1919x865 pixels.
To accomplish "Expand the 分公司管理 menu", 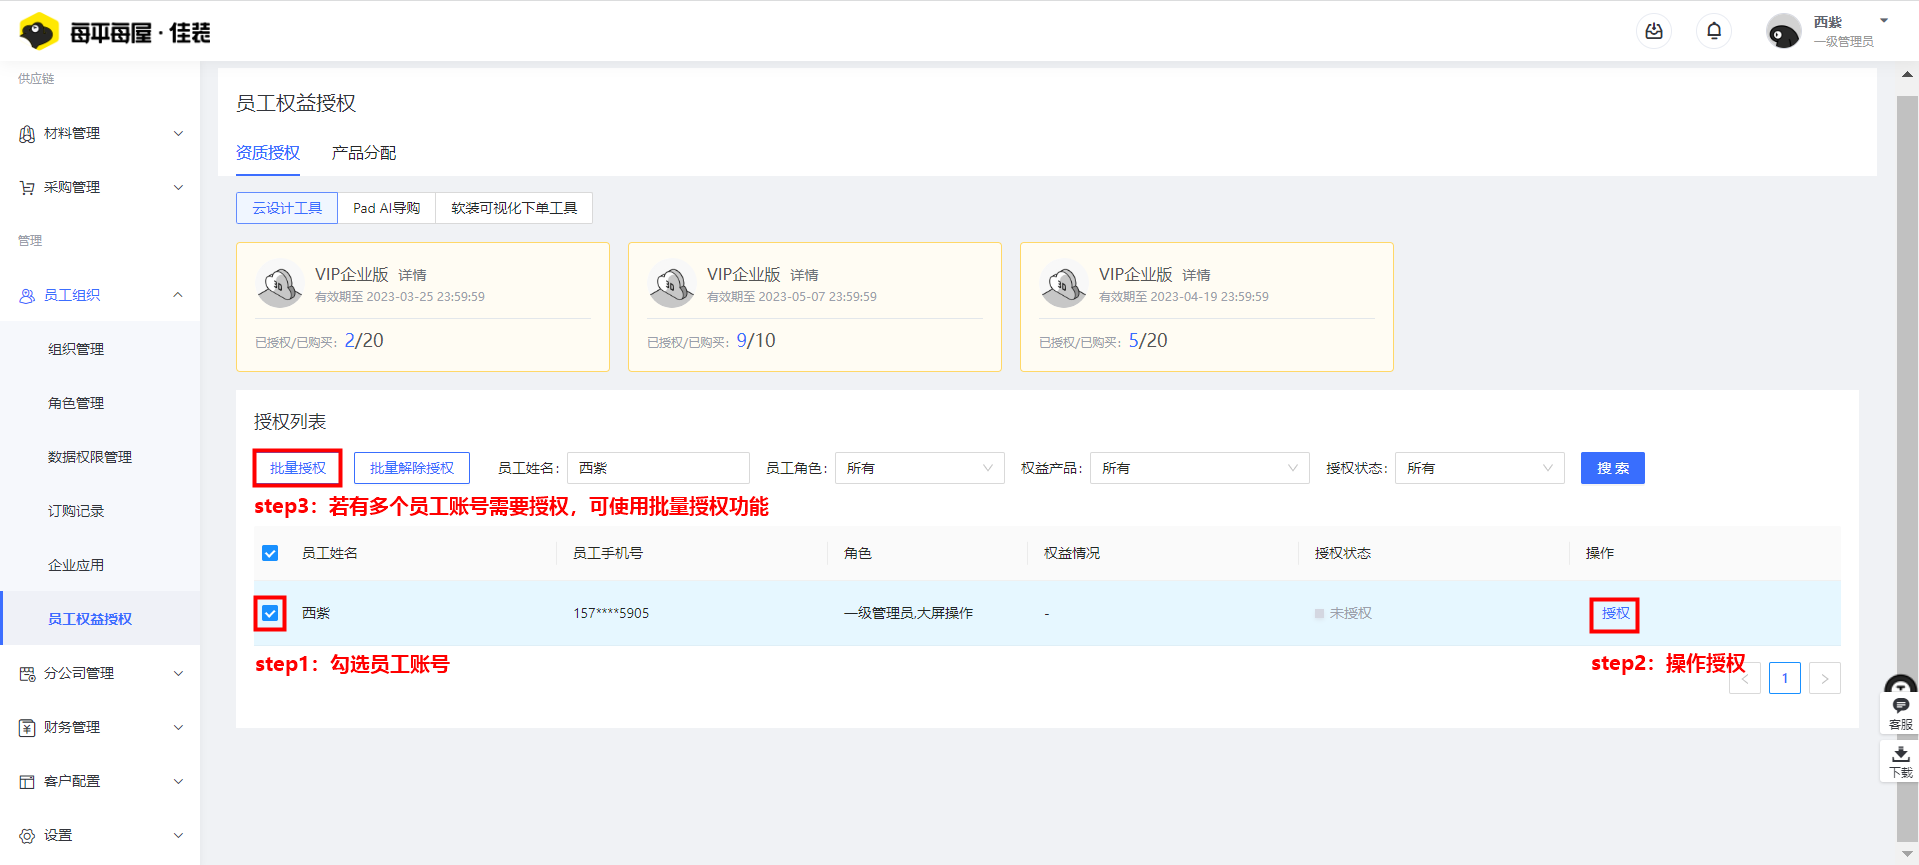I will pos(178,673).
